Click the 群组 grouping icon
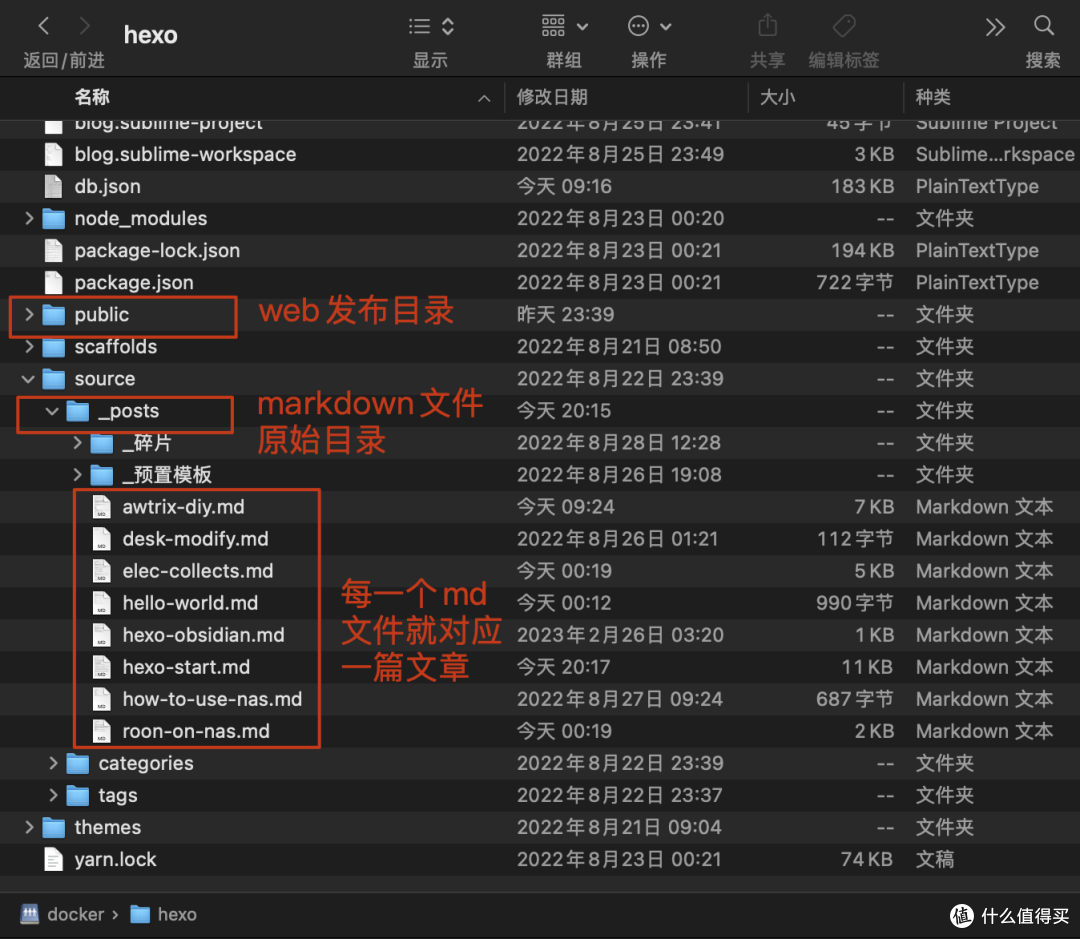The width and height of the screenshot is (1080, 939). (555, 25)
